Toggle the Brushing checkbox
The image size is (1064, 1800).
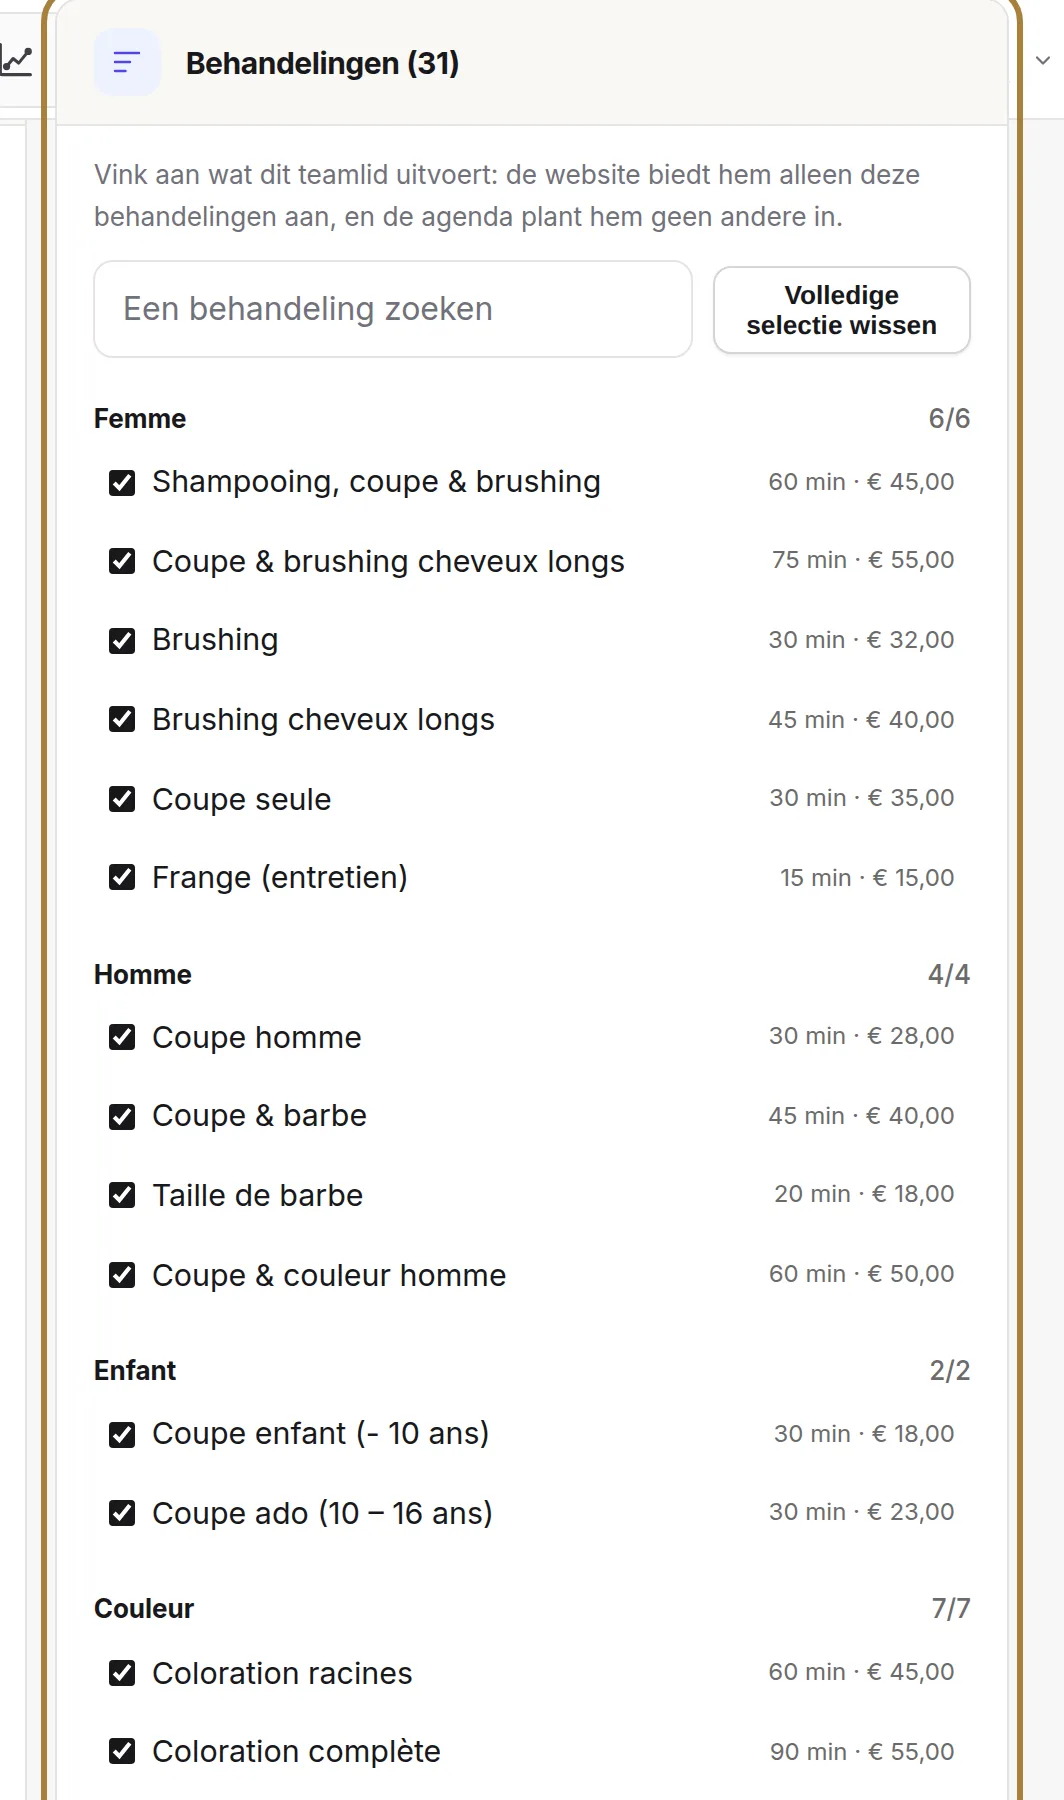122,641
